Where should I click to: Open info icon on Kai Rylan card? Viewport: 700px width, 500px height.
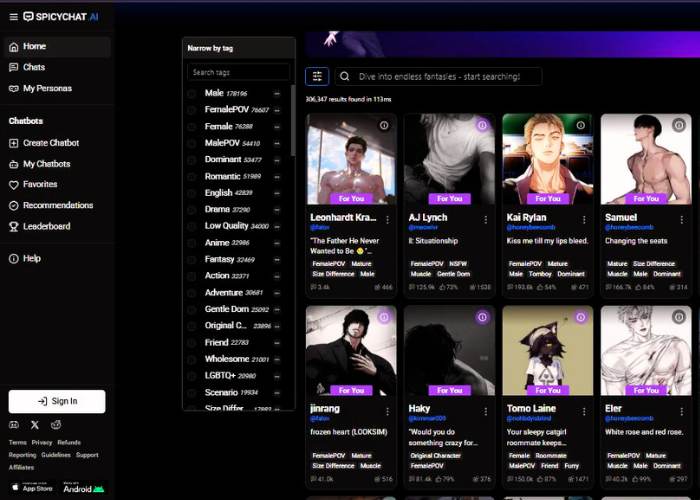581,125
